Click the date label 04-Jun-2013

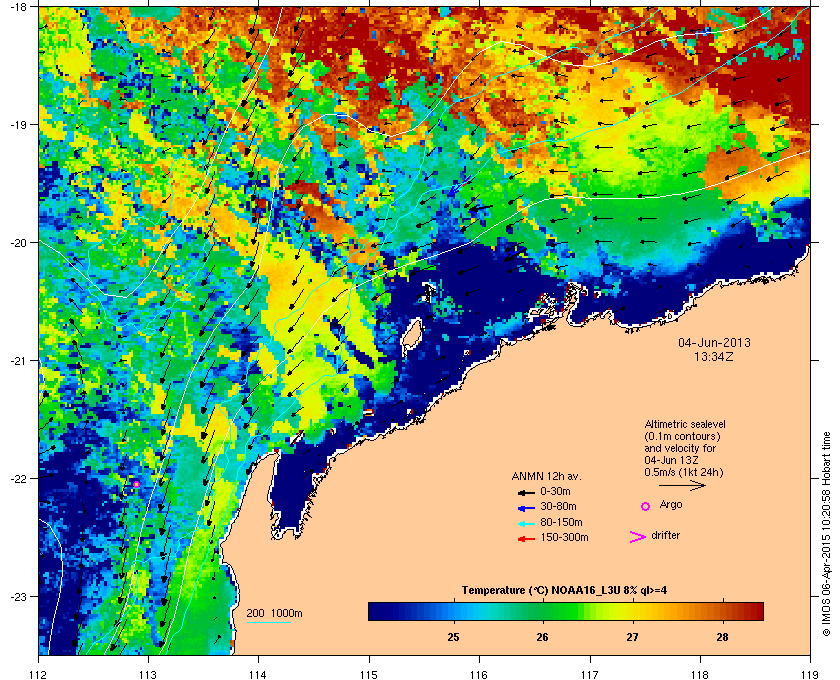pos(714,342)
